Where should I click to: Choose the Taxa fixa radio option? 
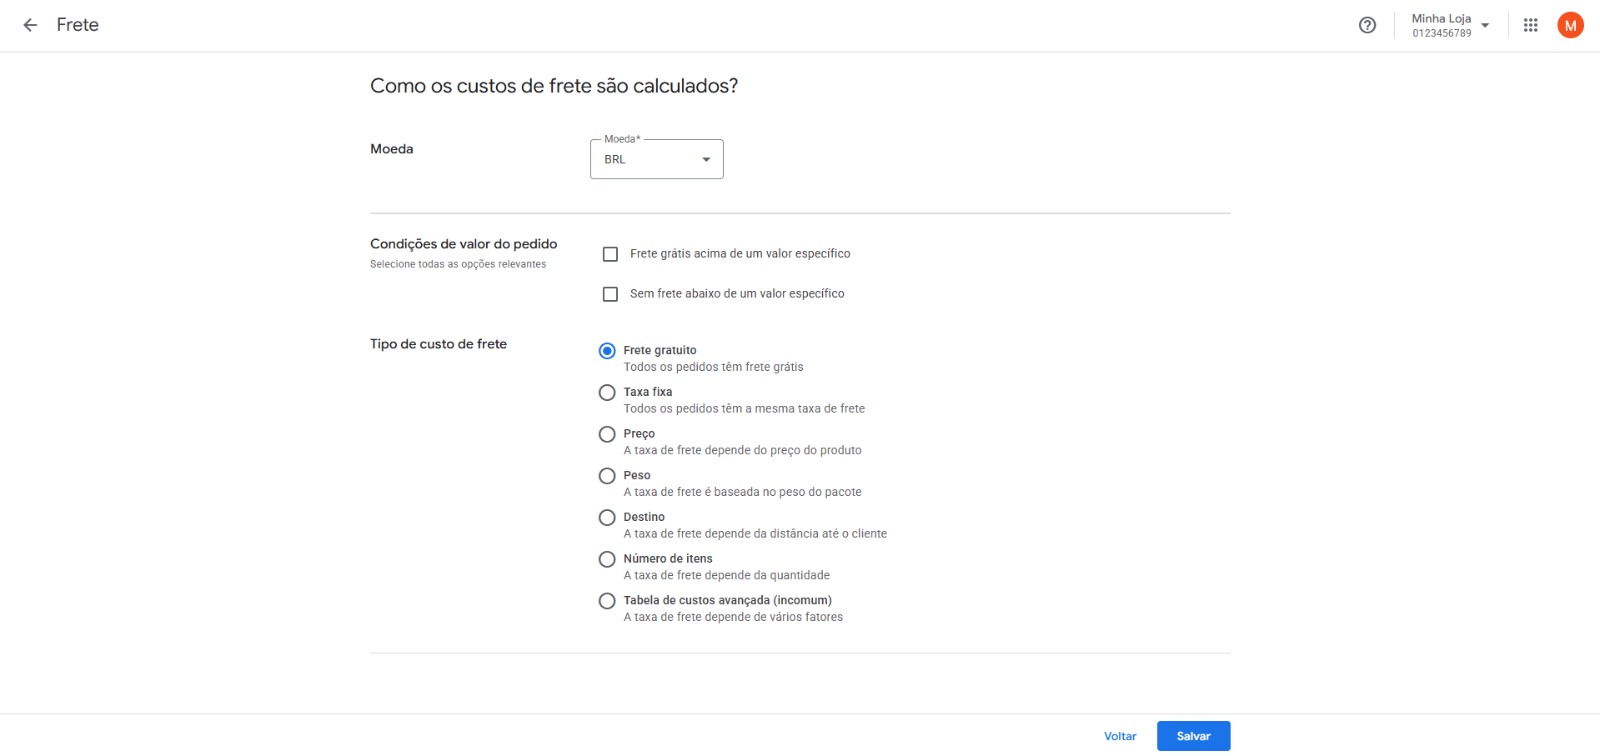tap(607, 393)
